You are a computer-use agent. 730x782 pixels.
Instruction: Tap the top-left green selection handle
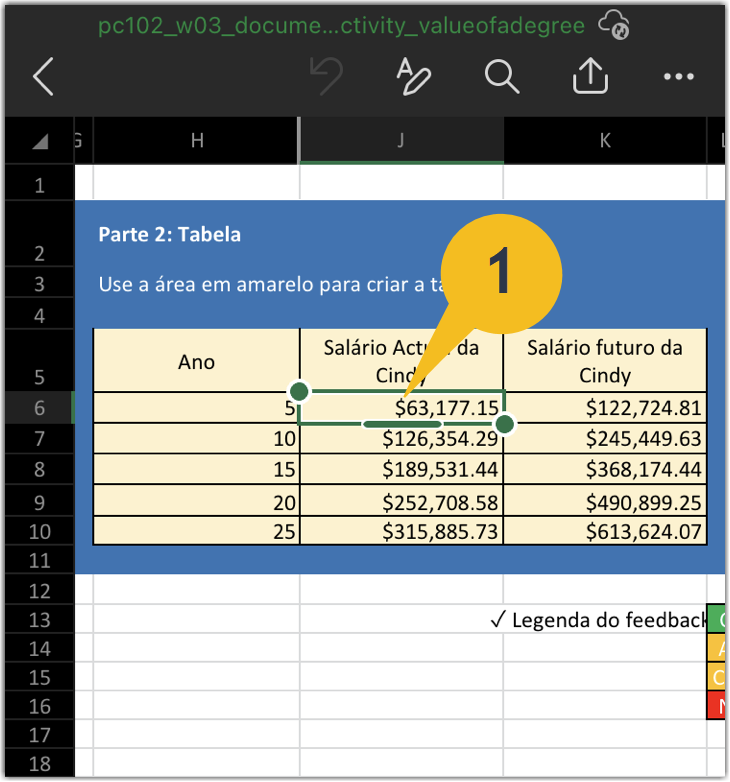299,391
